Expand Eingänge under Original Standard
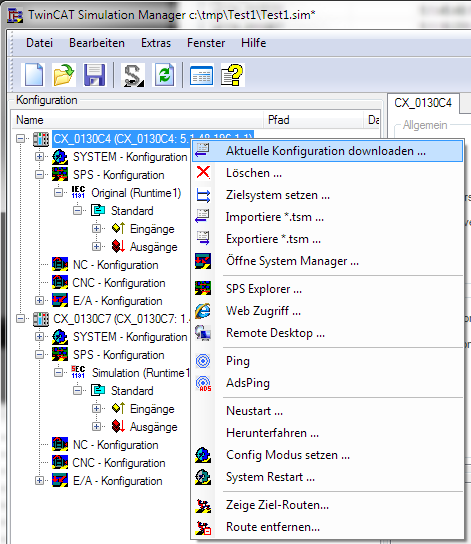 [96, 229]
